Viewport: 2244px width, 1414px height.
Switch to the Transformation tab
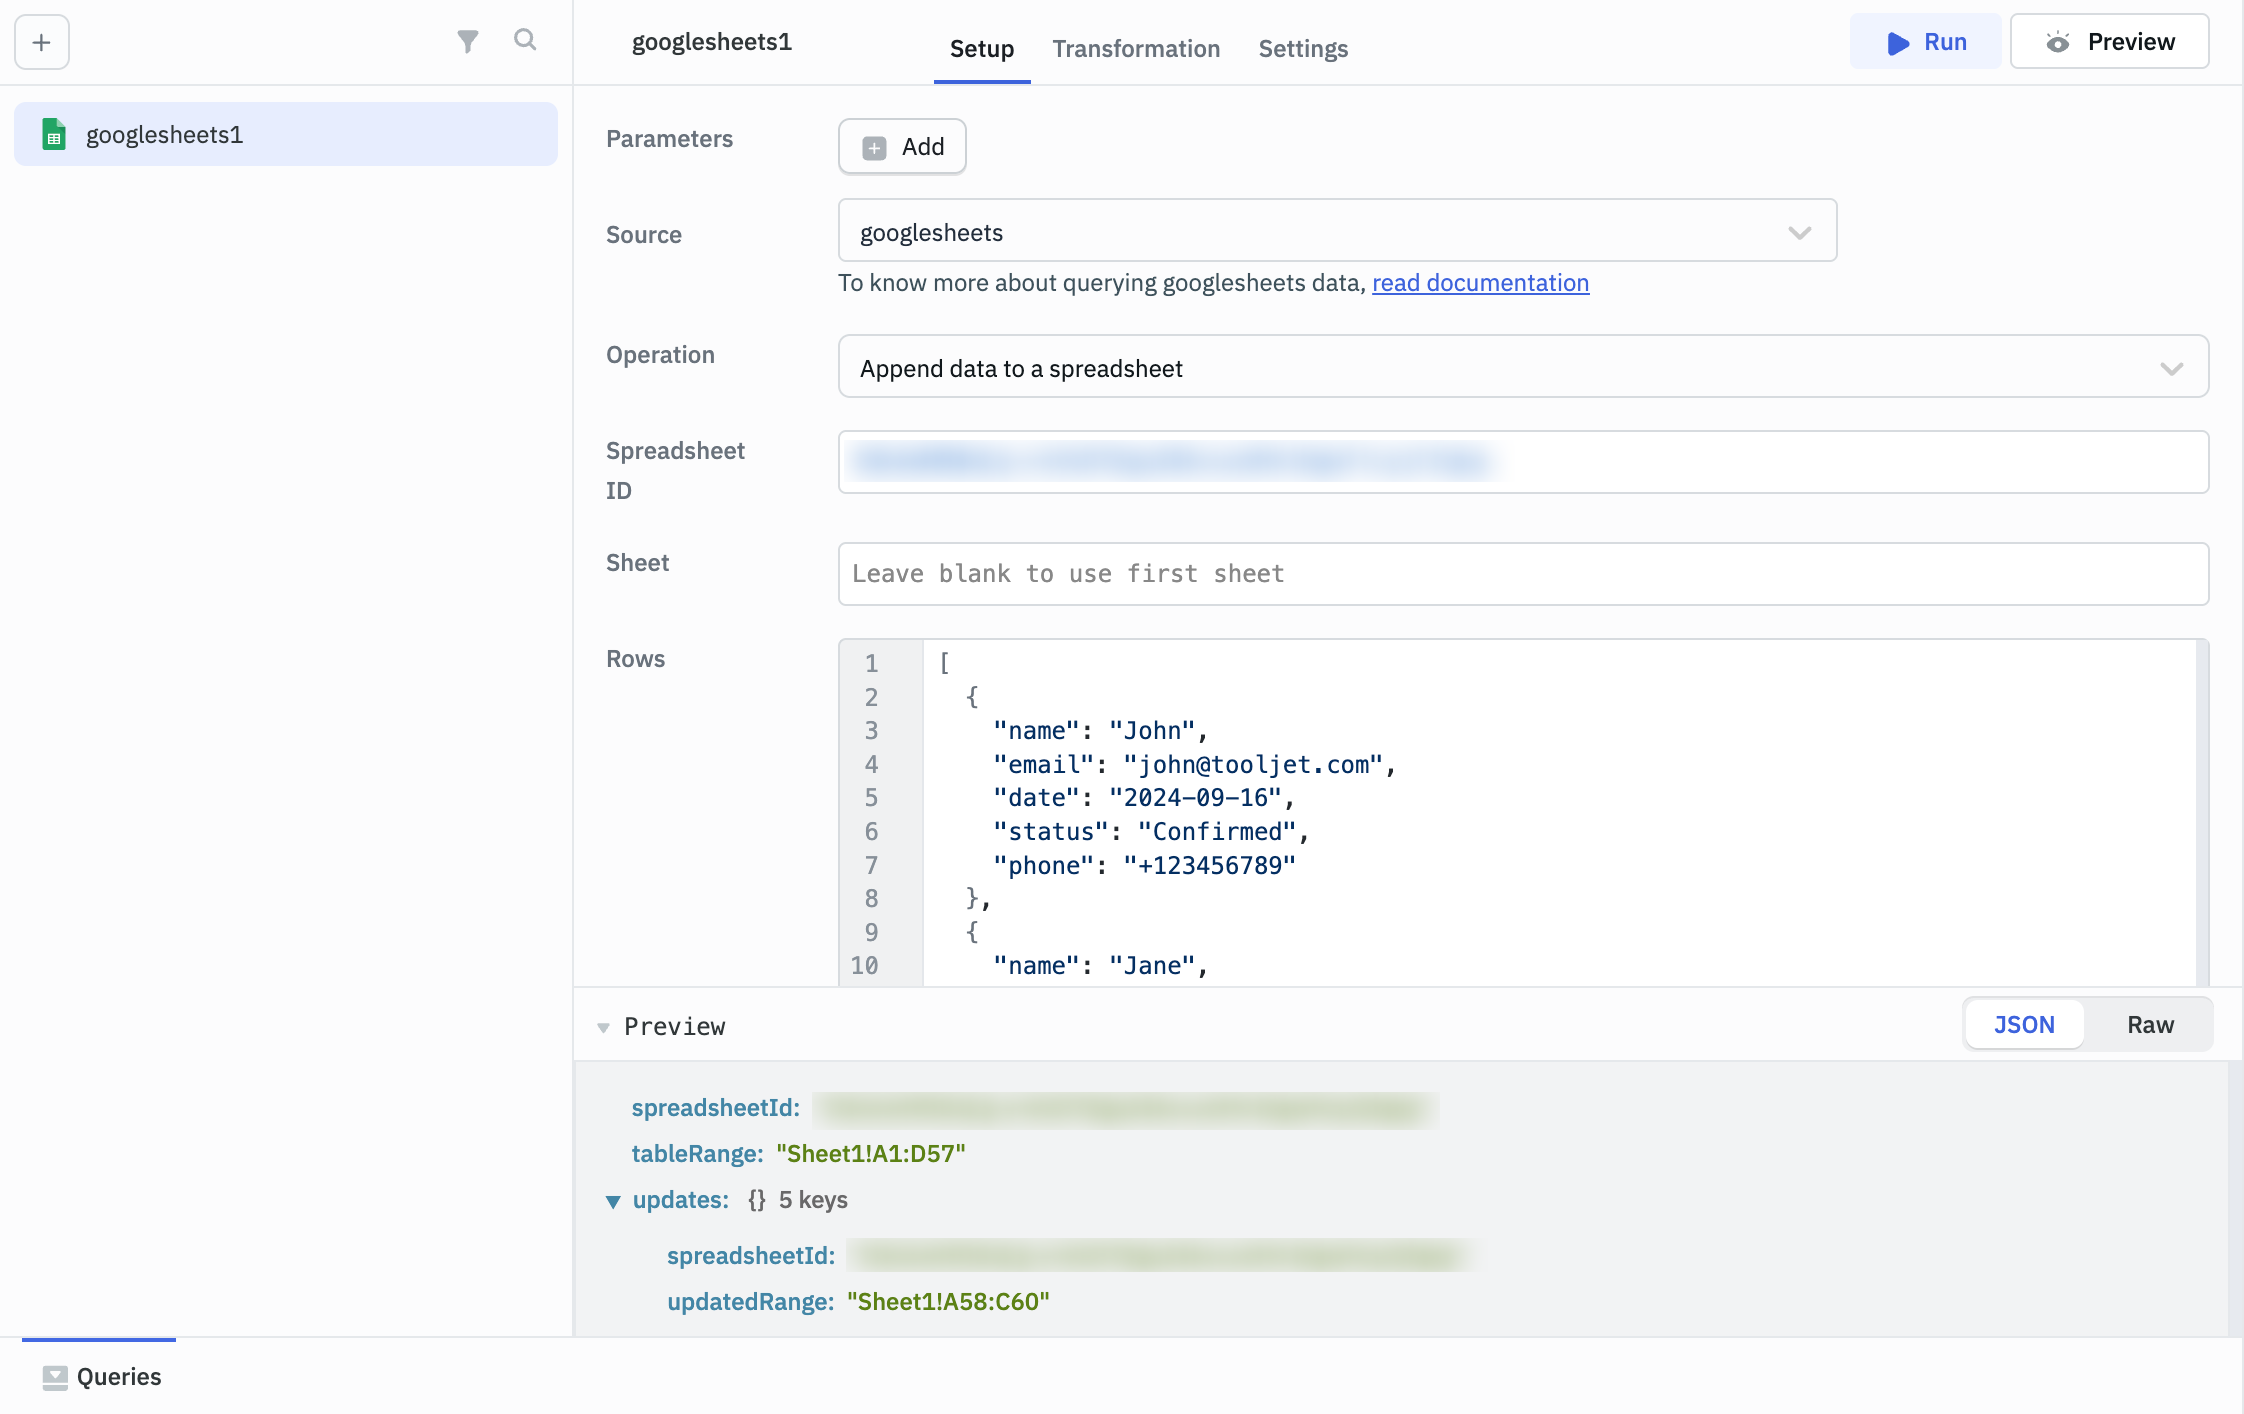pos(1136,48)
